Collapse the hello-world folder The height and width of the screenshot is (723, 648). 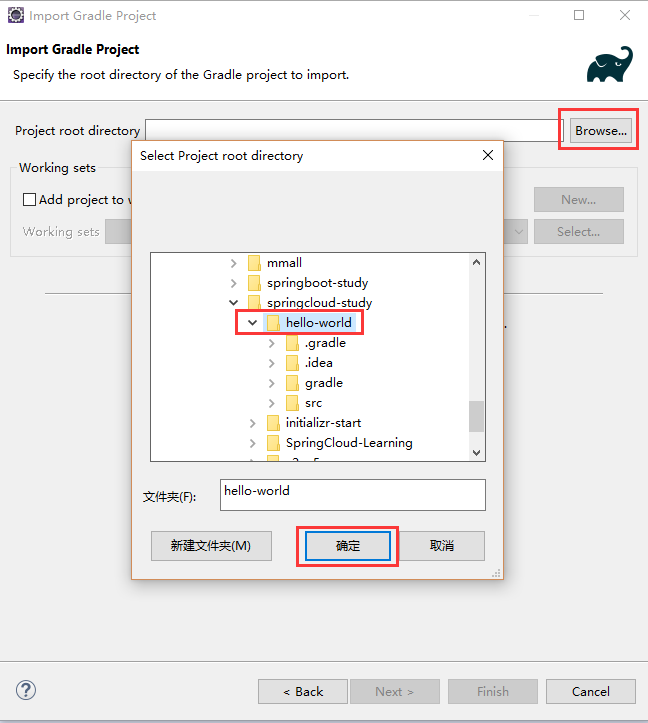pyautogui.click(x=252, y=323)
